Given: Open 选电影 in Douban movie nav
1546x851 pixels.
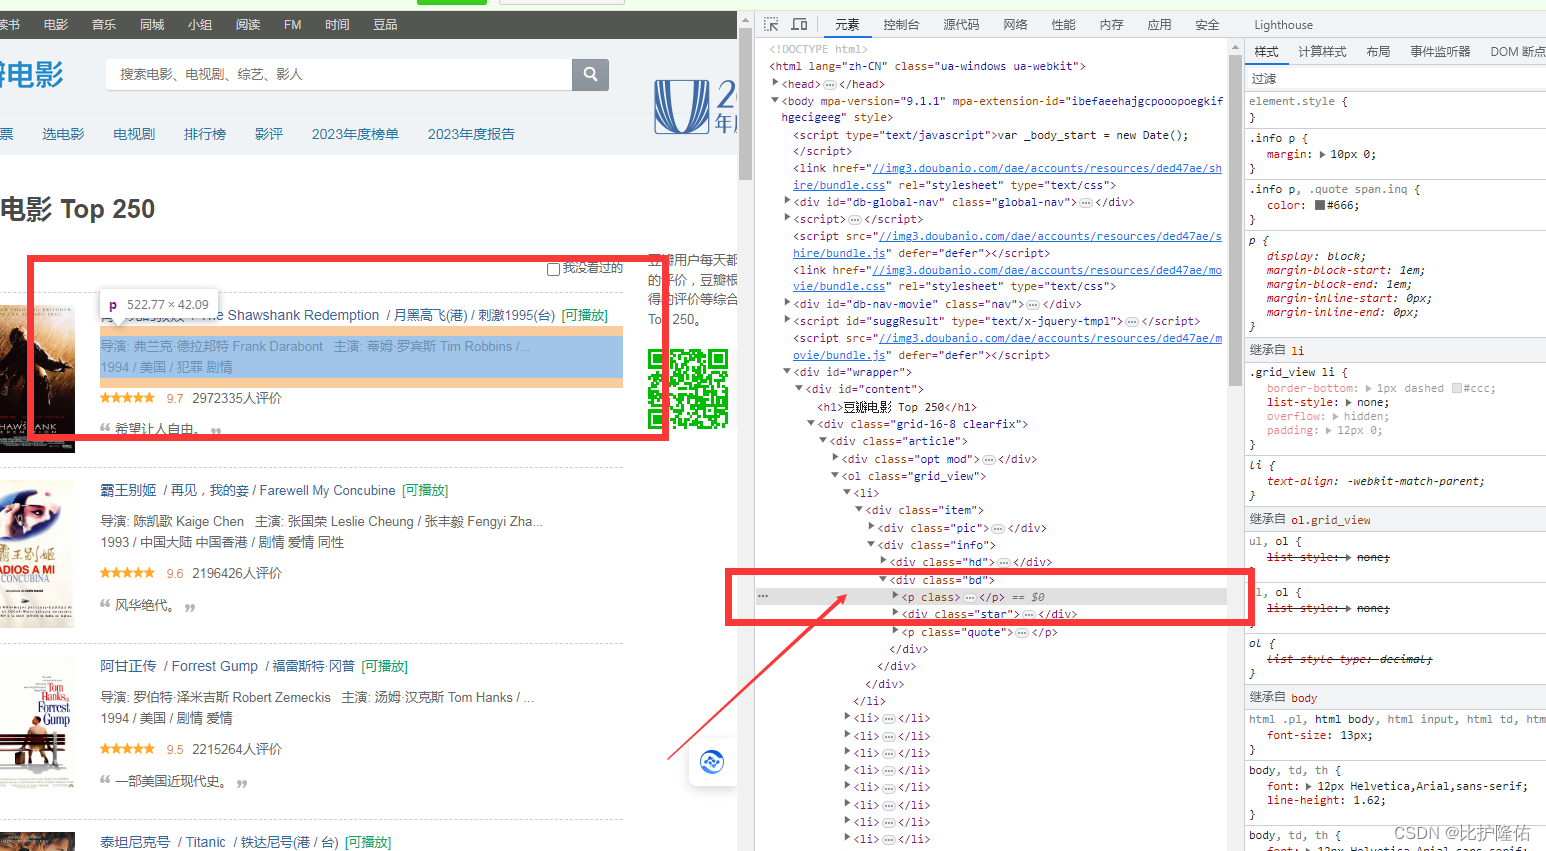Looking at the screenshot, I should [x=63, y=134].
